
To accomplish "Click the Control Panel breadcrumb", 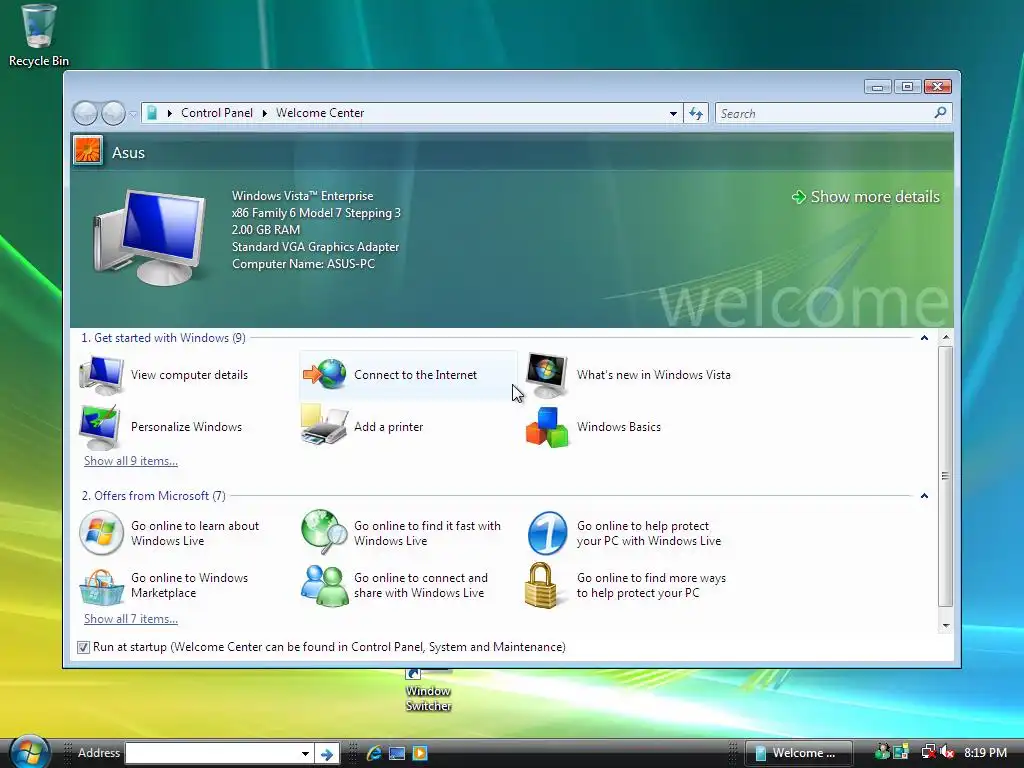I will (x=217, y=113).
